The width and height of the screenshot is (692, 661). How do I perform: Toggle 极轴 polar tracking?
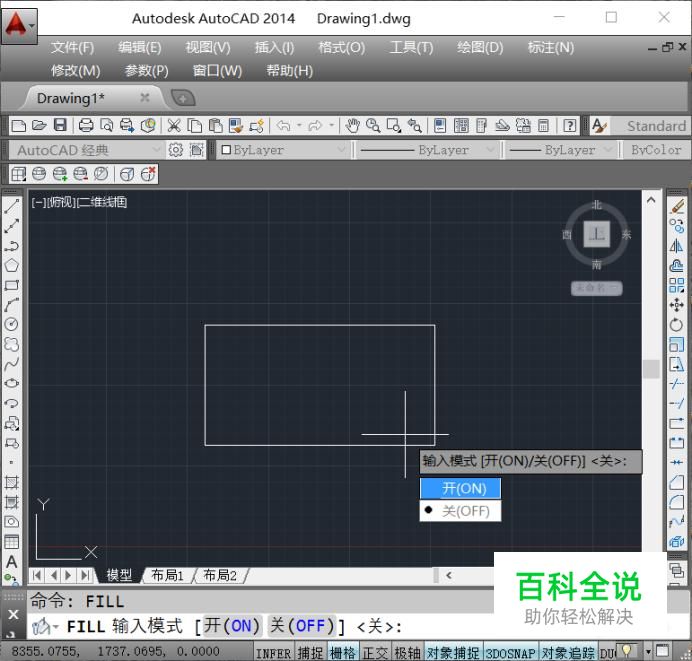tap(407, 653)
